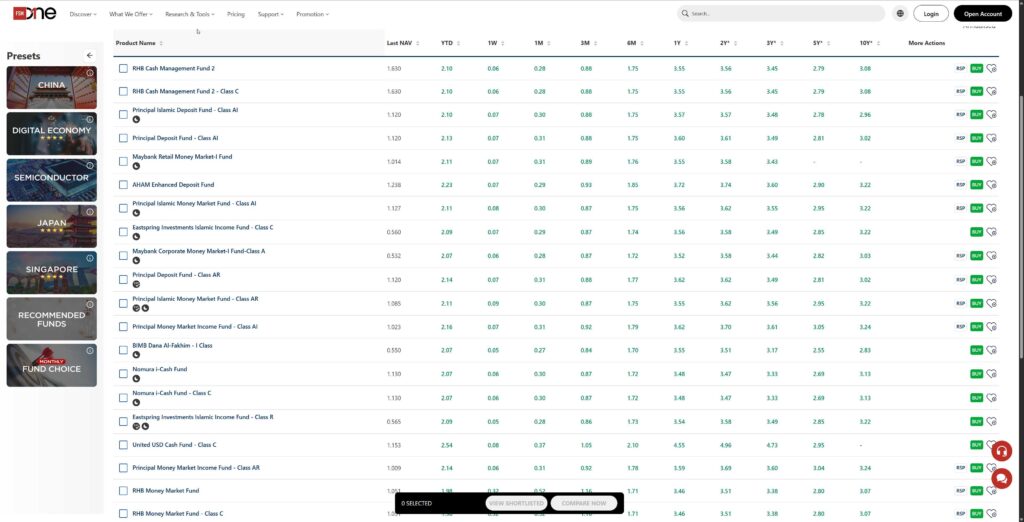Collapse the Presets panel with back arrow

click(89, 56)
